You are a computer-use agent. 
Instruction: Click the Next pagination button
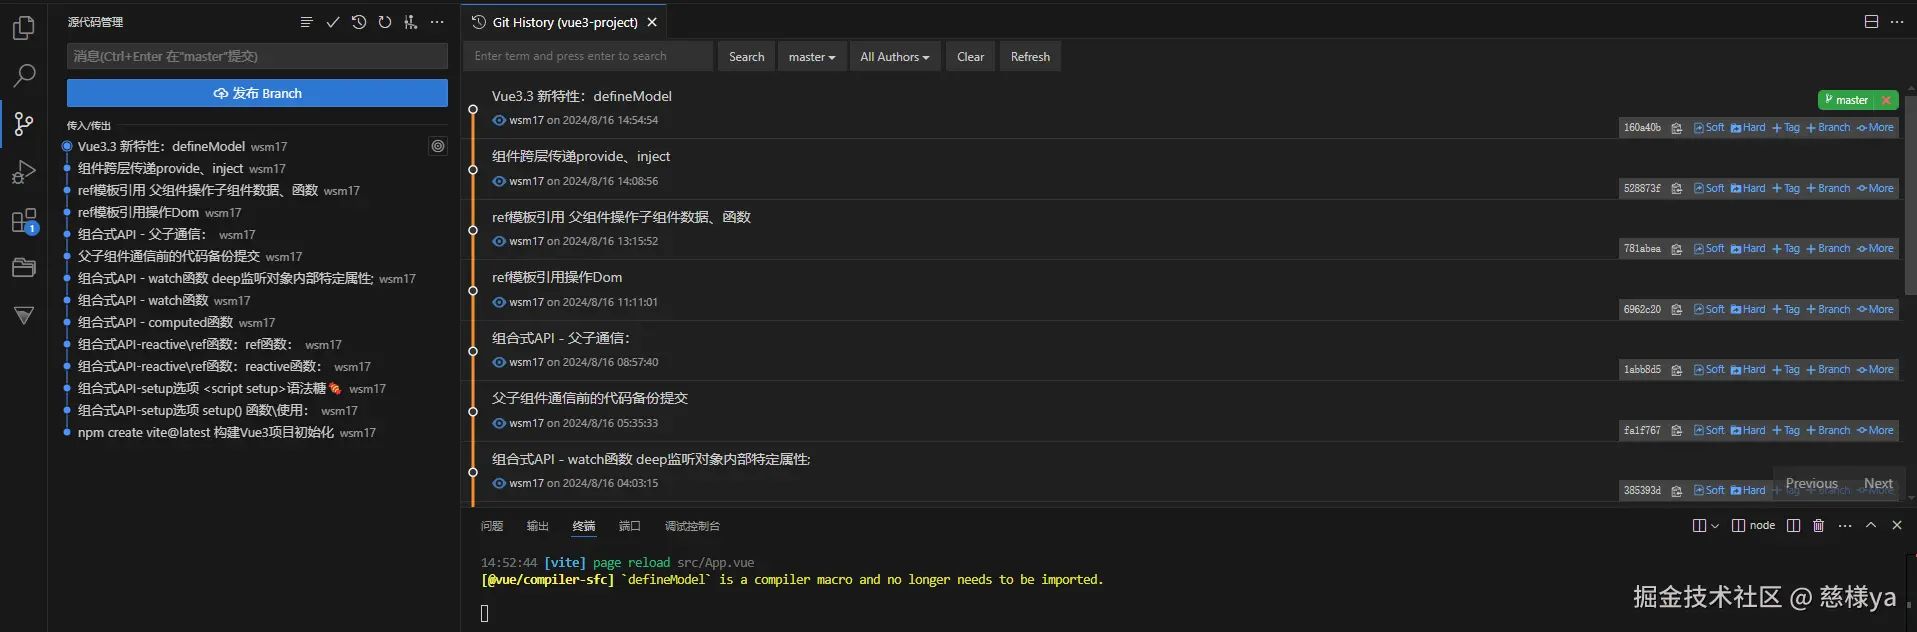pos(1878,484)
